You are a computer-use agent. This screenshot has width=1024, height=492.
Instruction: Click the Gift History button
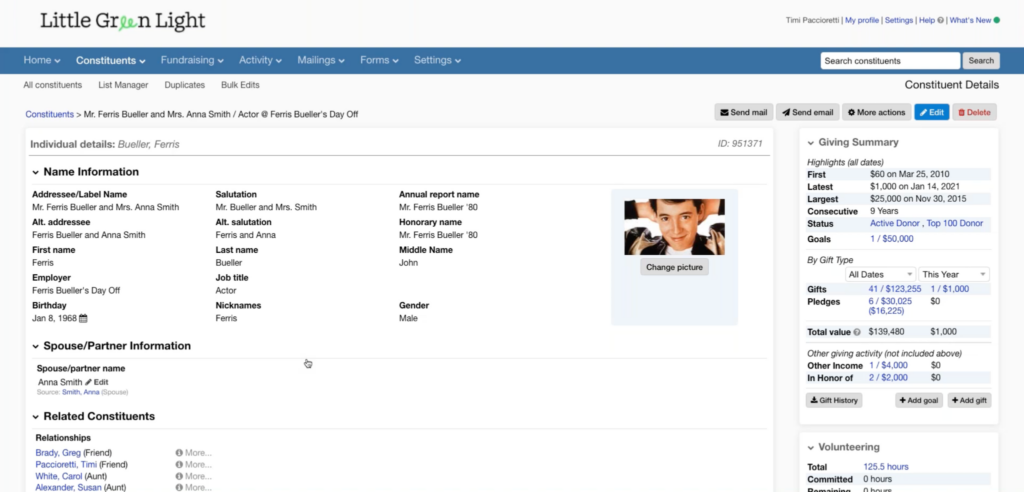click(834, 401)
